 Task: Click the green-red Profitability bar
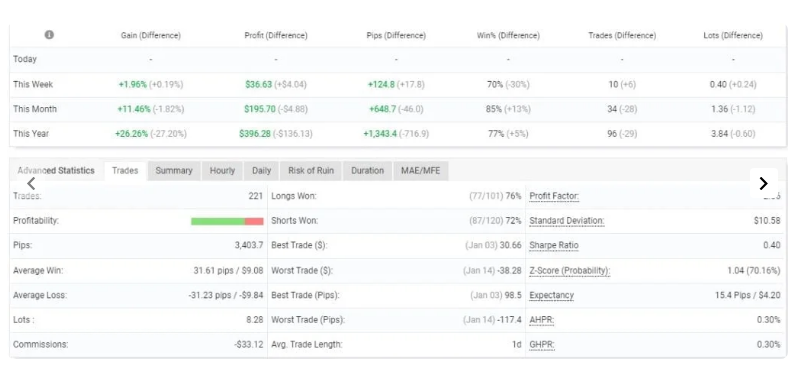(x=227, y=221)
